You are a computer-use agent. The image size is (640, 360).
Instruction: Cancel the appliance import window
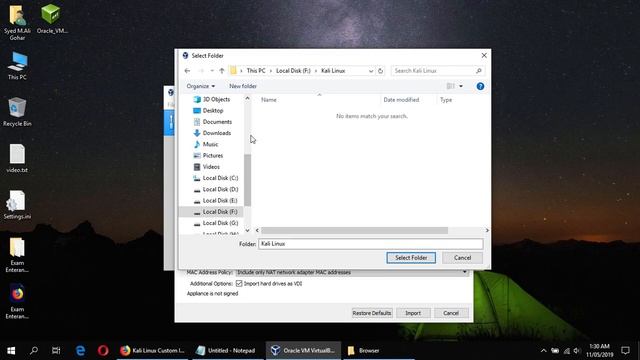[451, 313]
